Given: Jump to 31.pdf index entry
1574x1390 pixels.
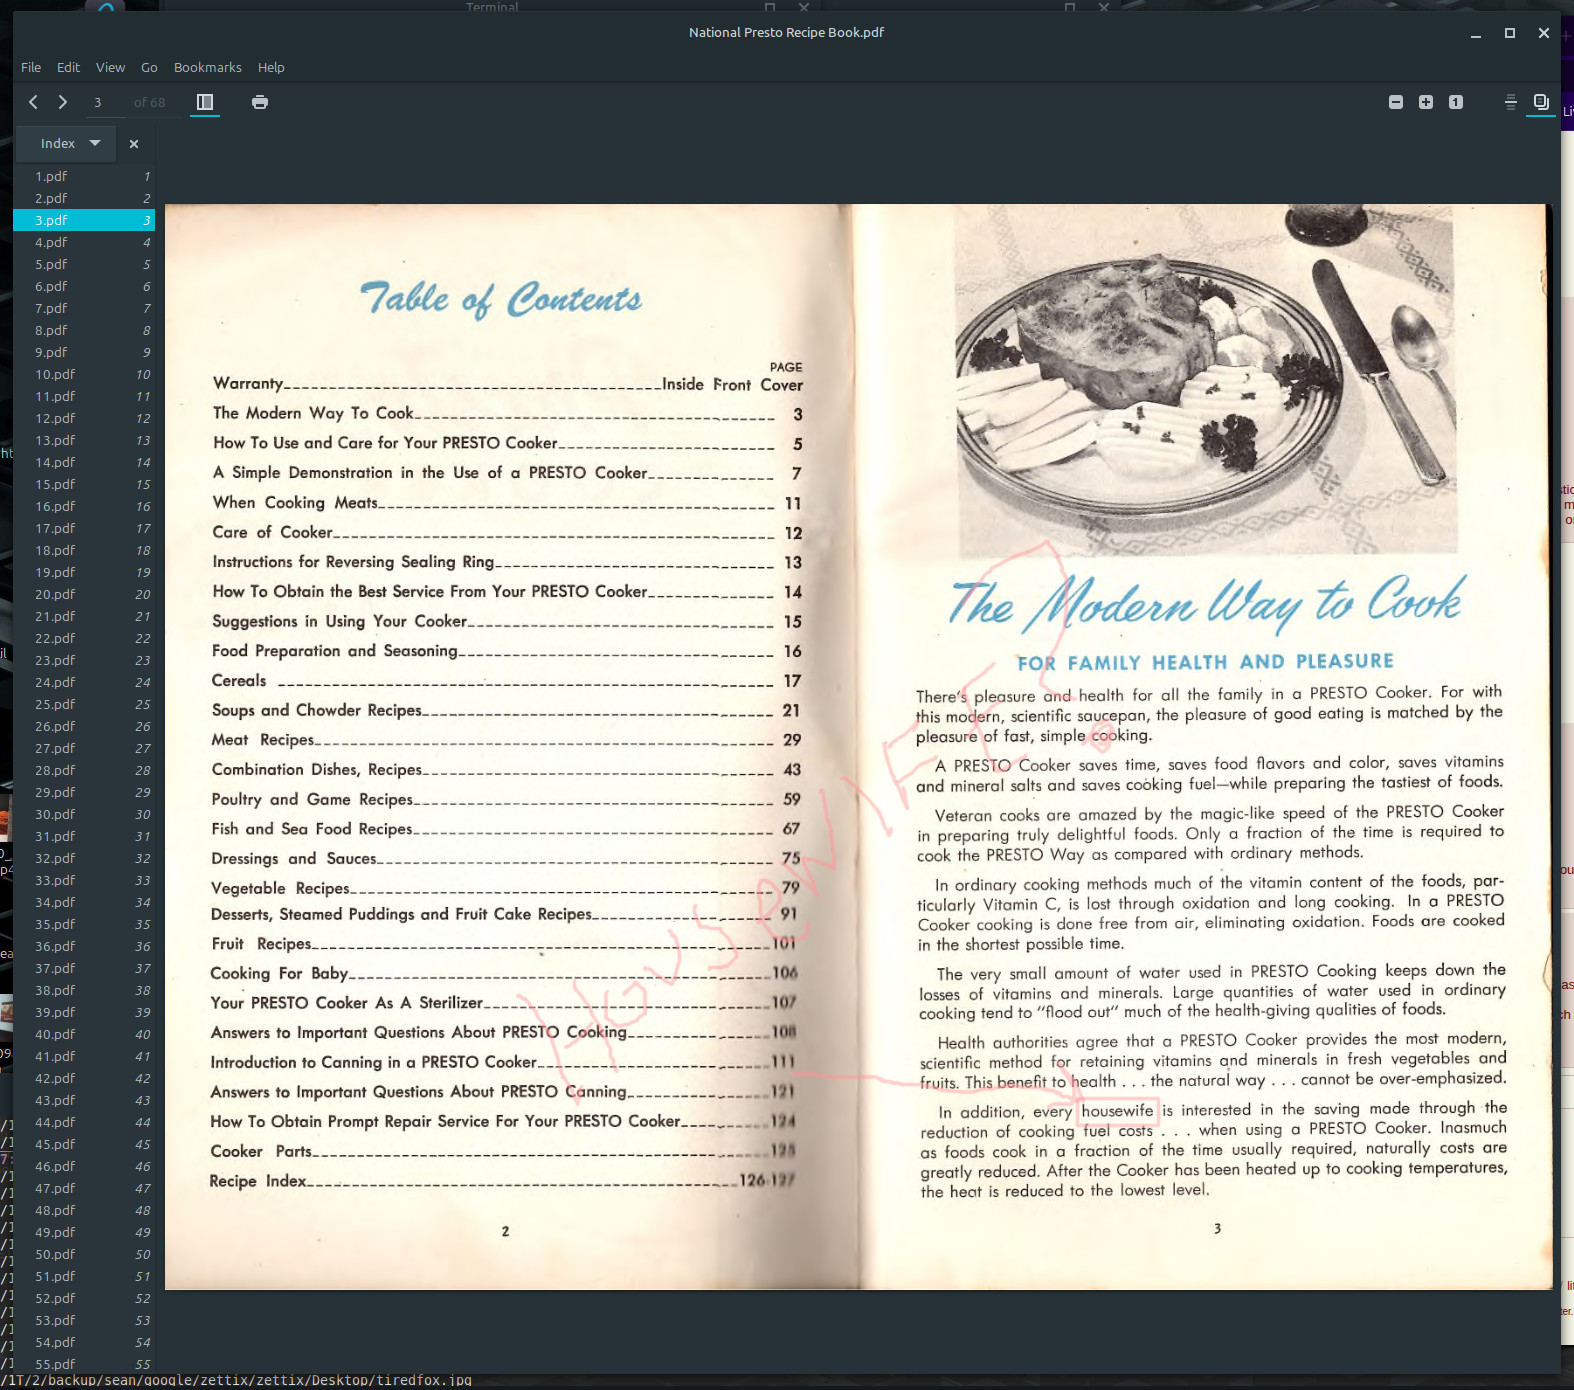Looking at the screenshot, I should 84,837.
